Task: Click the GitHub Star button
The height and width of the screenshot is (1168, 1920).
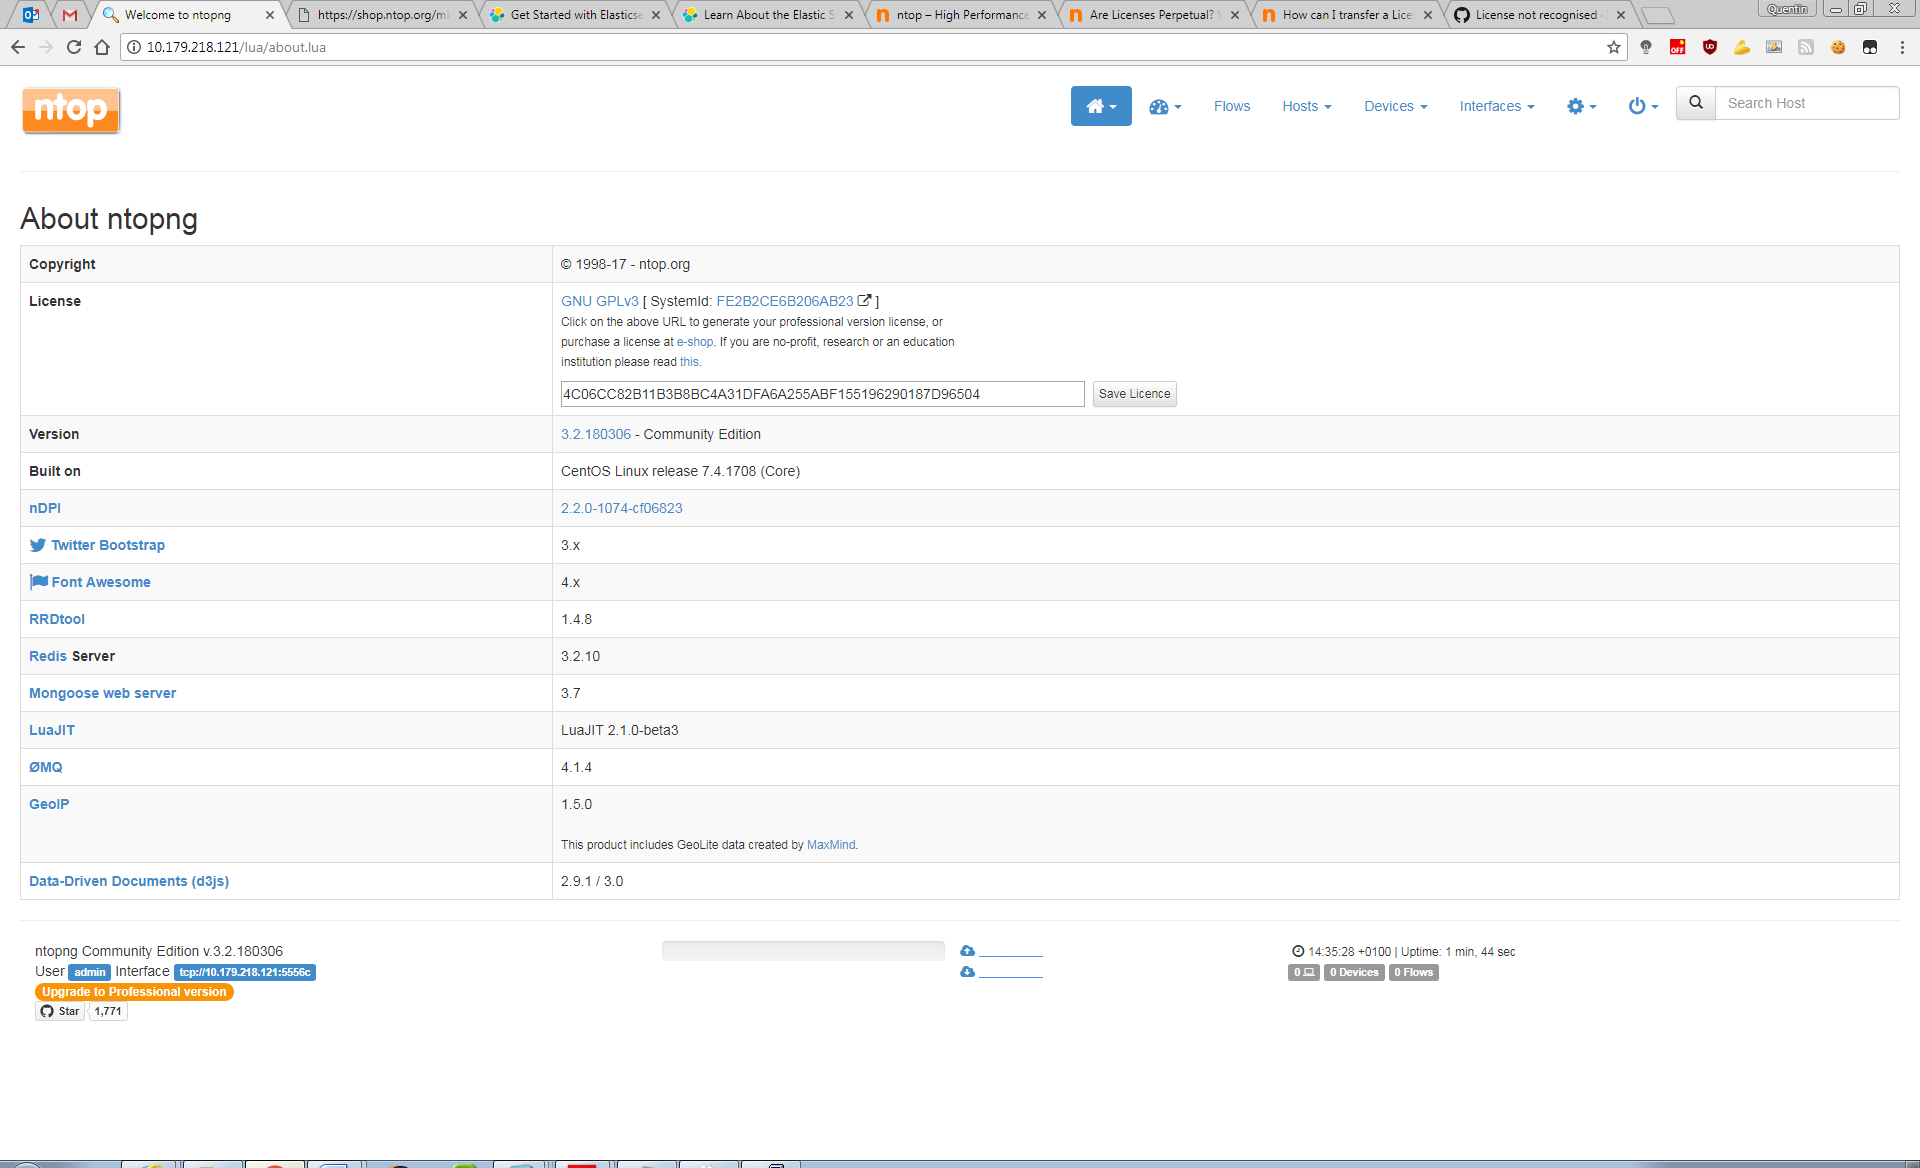Action: coord(59,1011)
